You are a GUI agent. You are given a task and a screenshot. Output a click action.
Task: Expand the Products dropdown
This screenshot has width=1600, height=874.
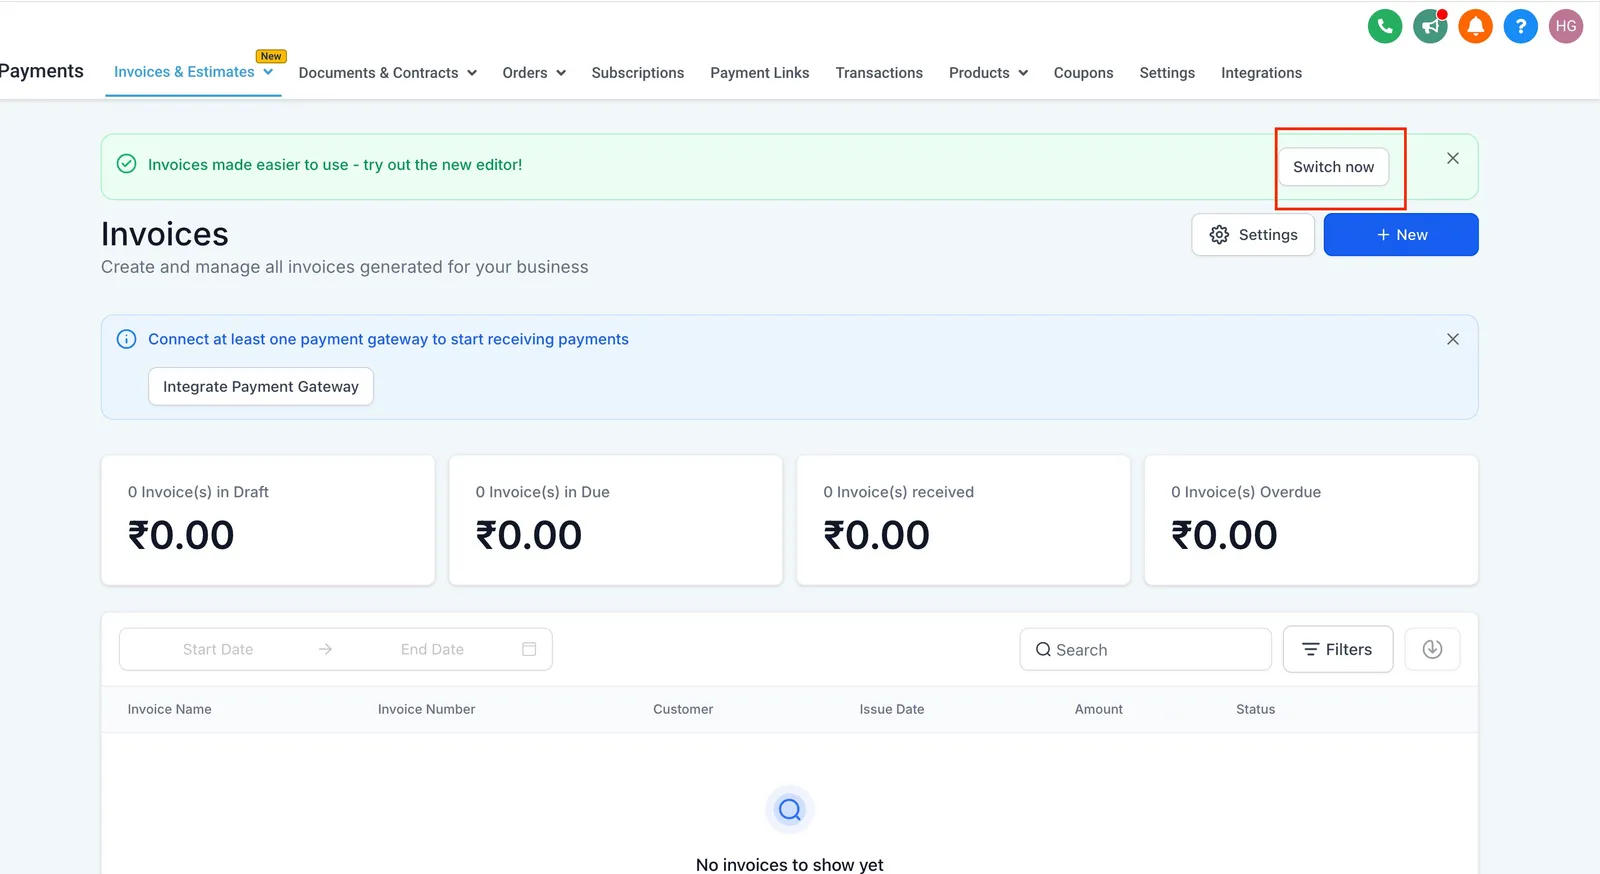coord(988,73)
